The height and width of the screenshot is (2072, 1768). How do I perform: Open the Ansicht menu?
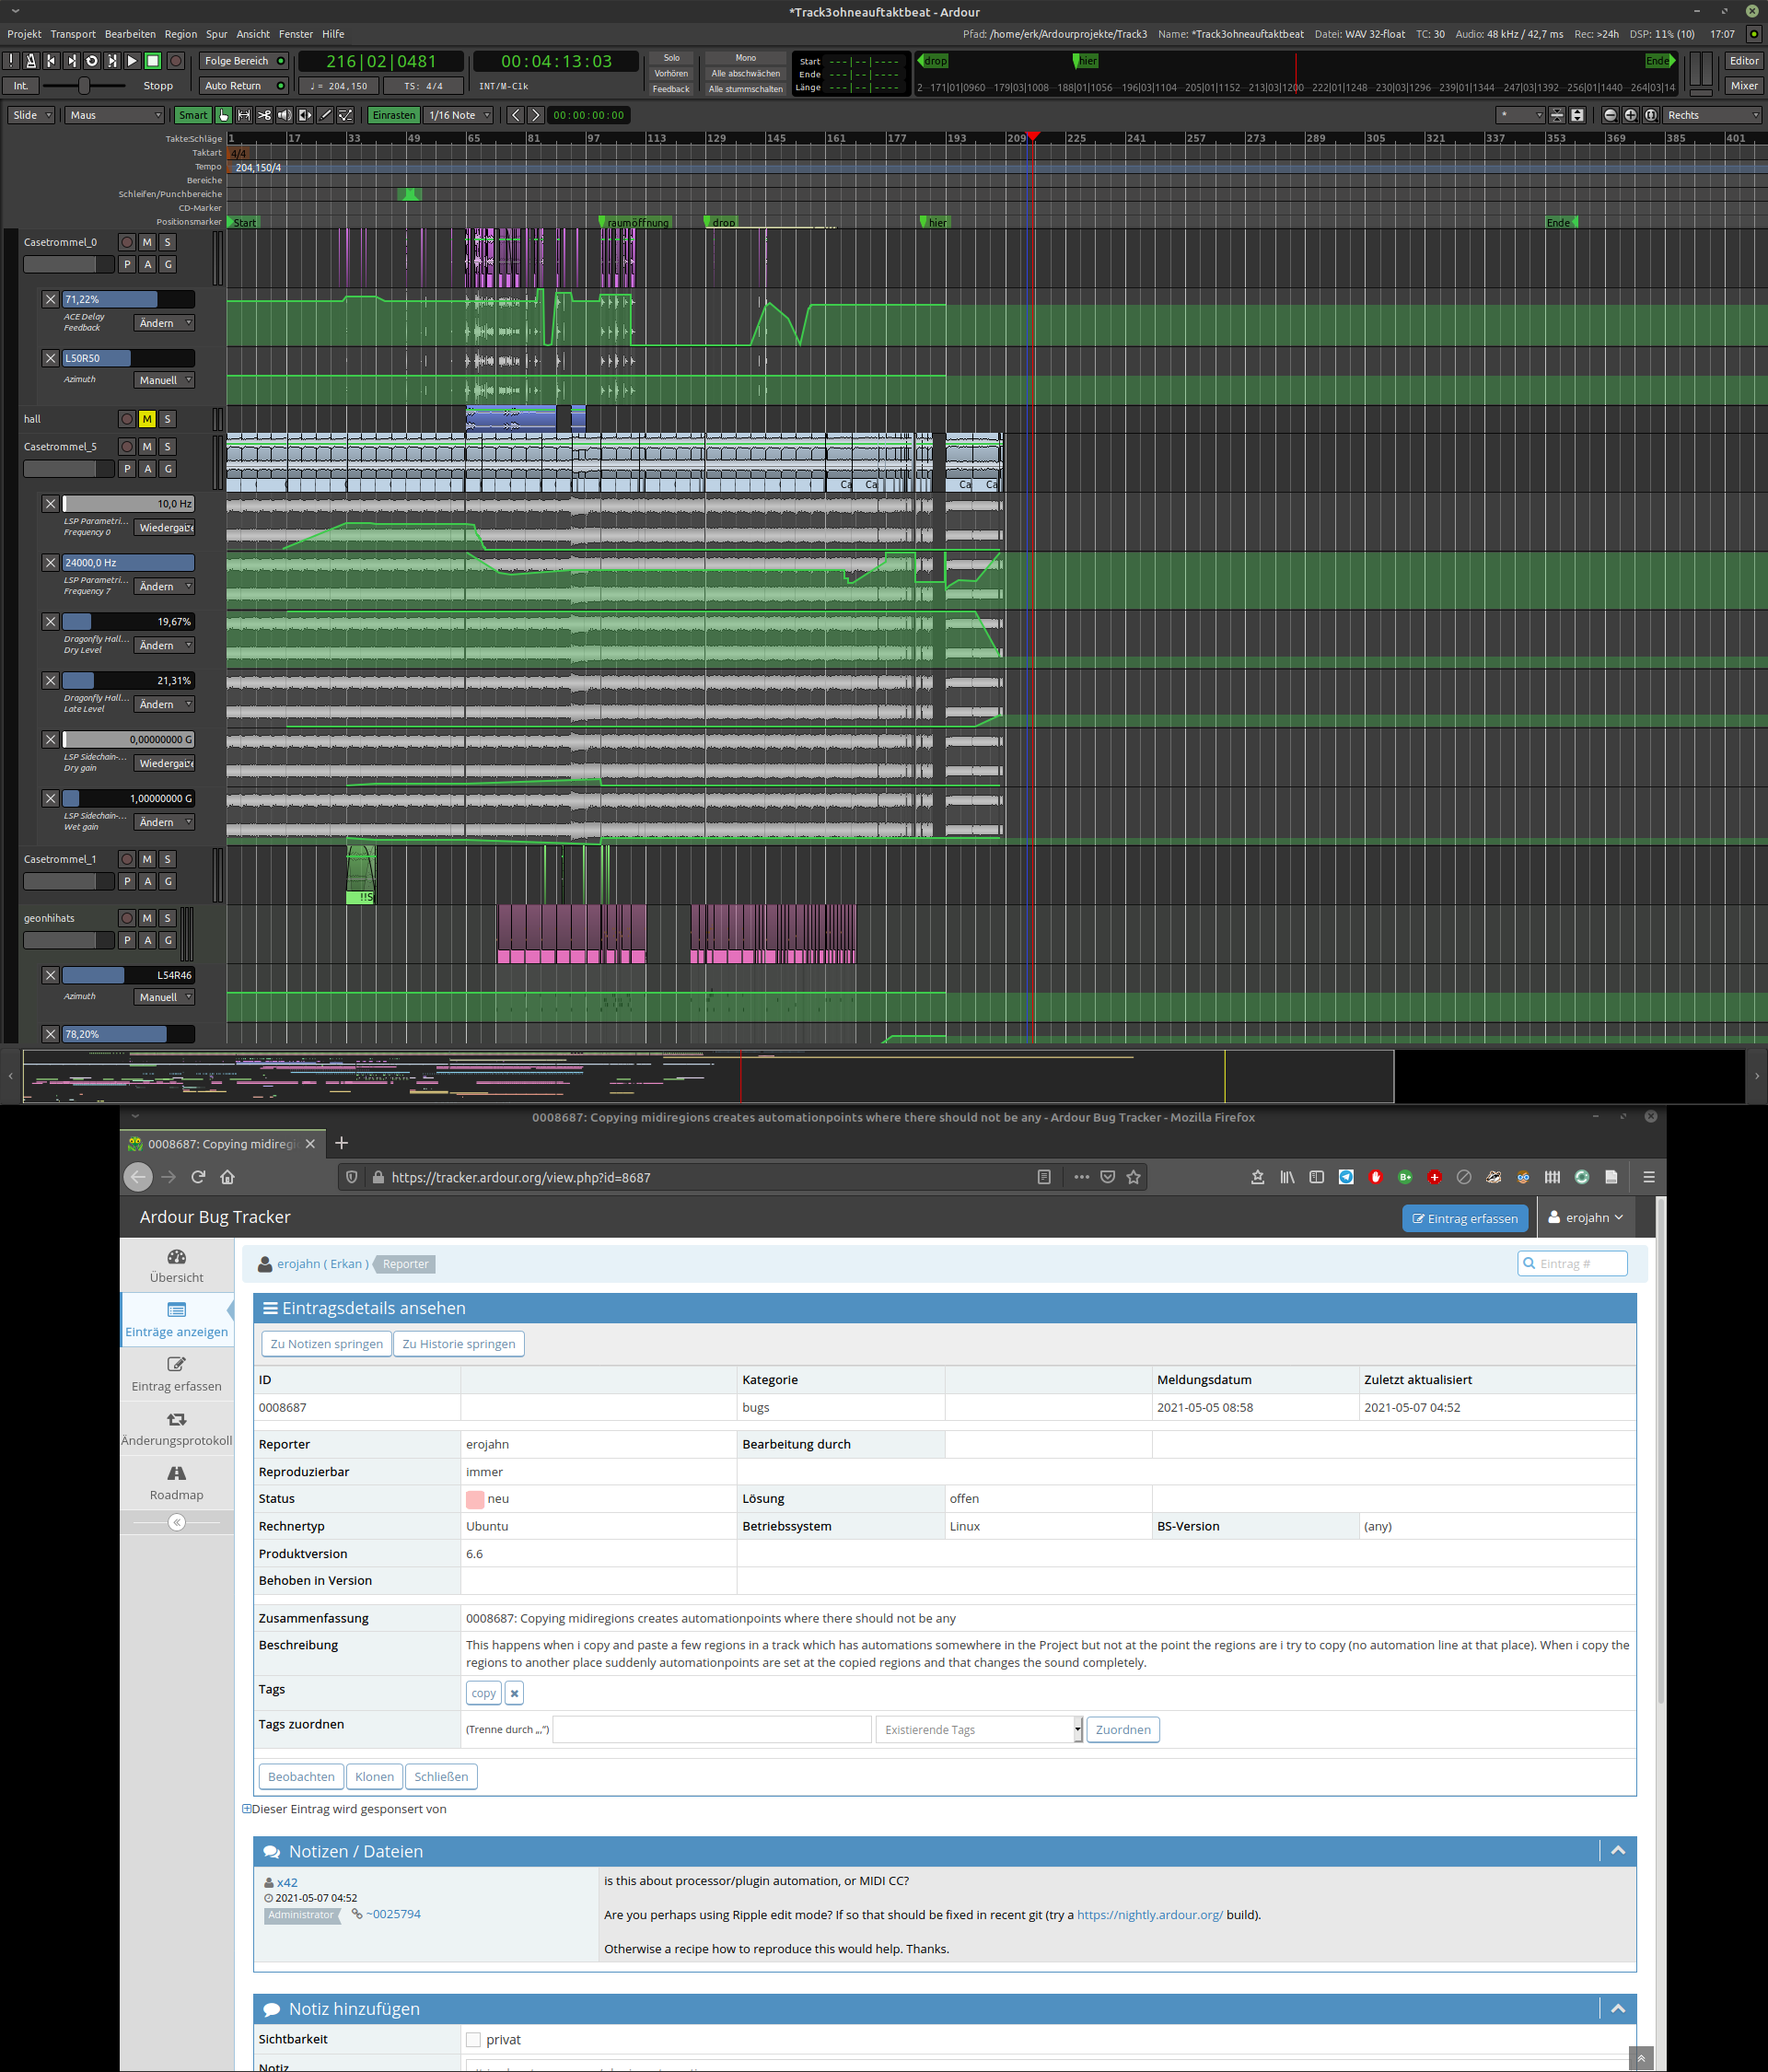point(253,34)
